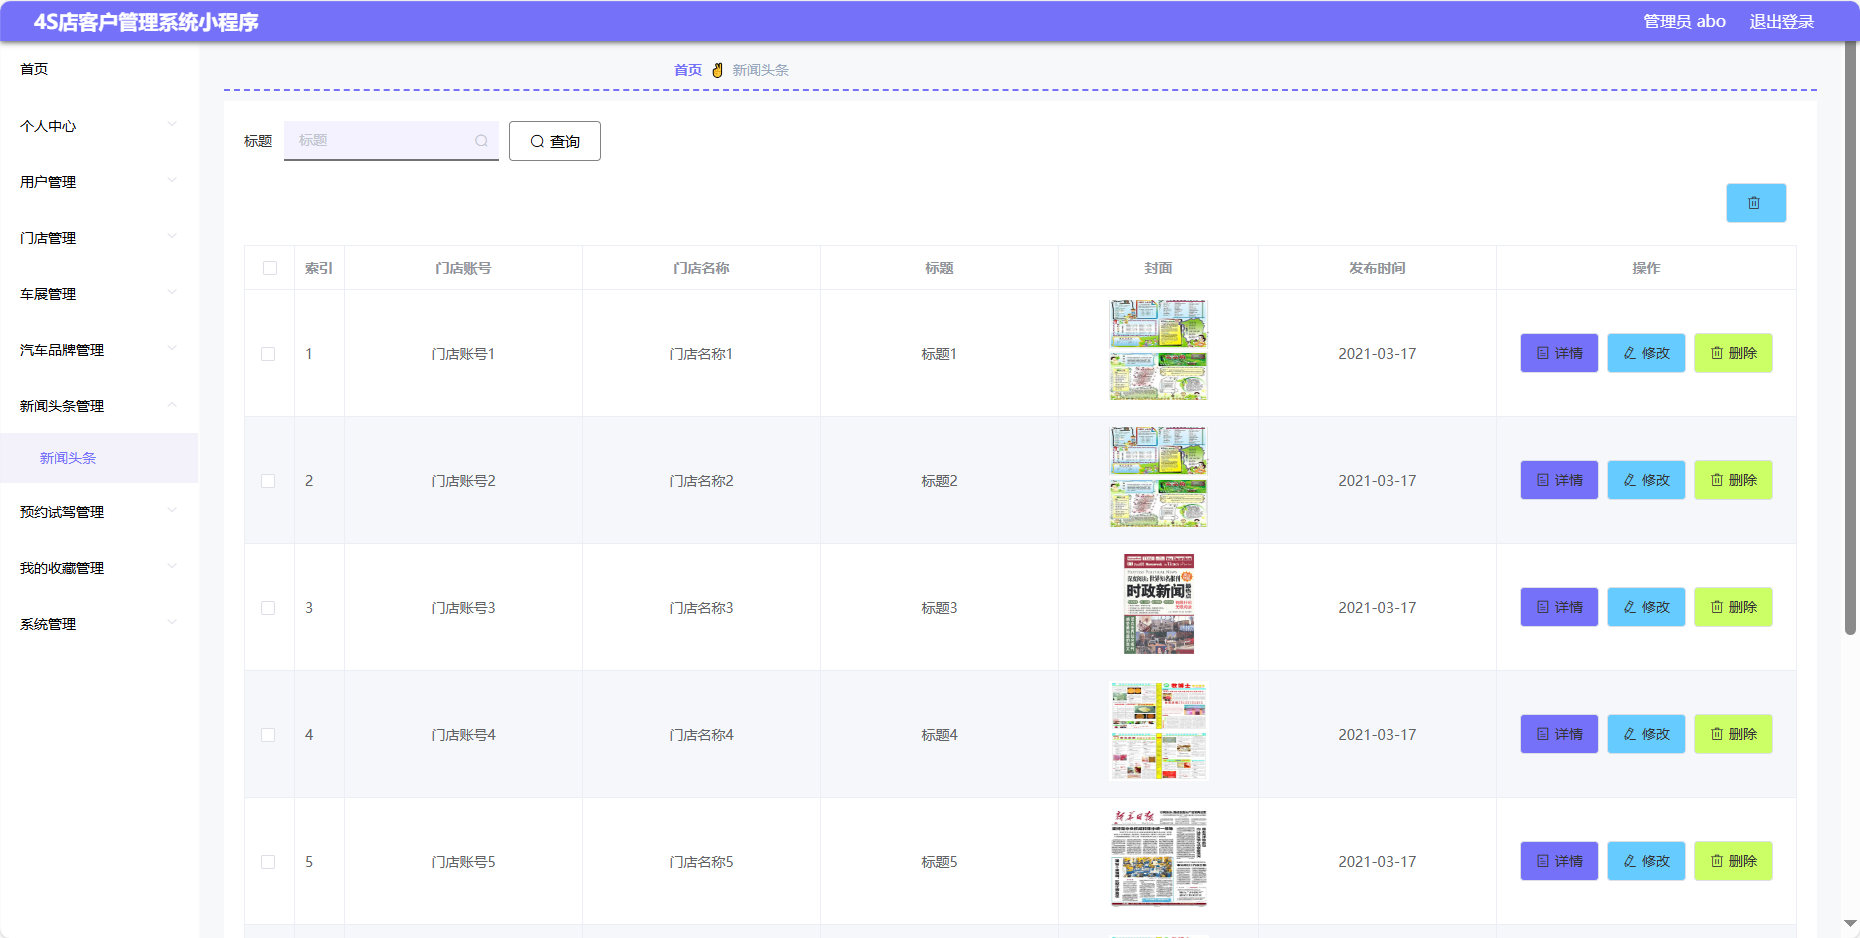
Task: Expand the 车展管理 sidebar menu
Action: tap(99, 294)
